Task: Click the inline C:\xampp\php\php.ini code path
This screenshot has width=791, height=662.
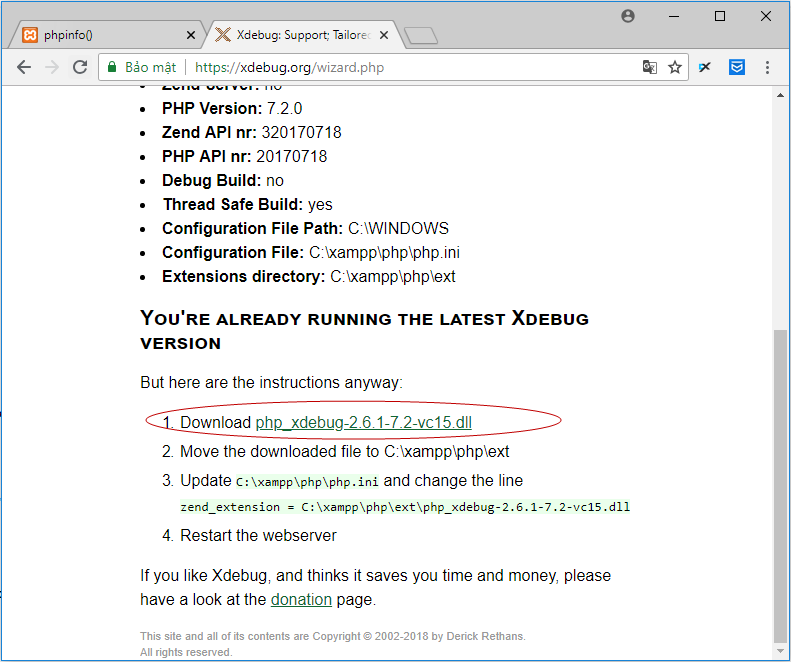Action: 307,482
